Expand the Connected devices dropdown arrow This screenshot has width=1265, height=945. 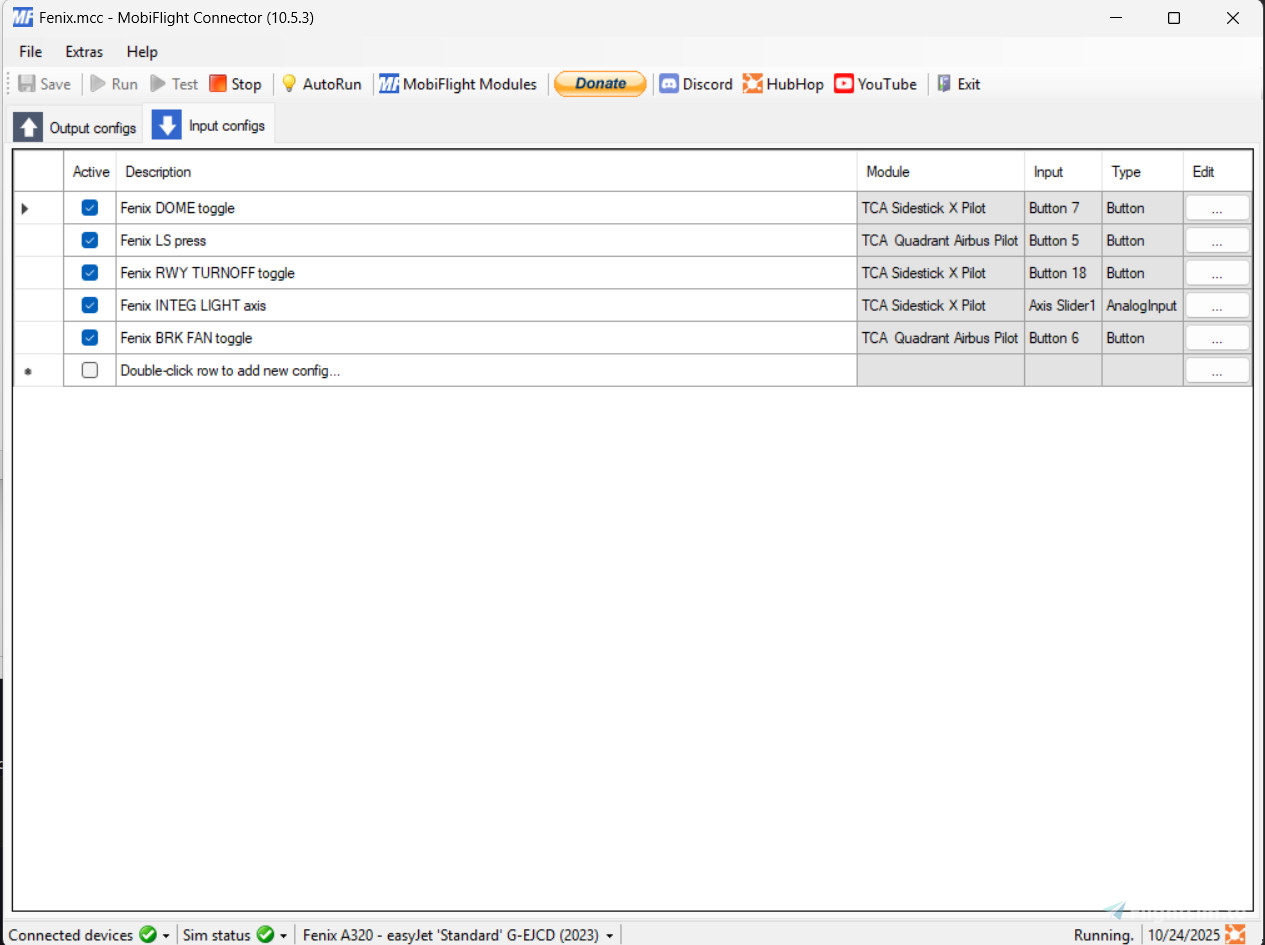pyautogui.click(x=166, y=936)
